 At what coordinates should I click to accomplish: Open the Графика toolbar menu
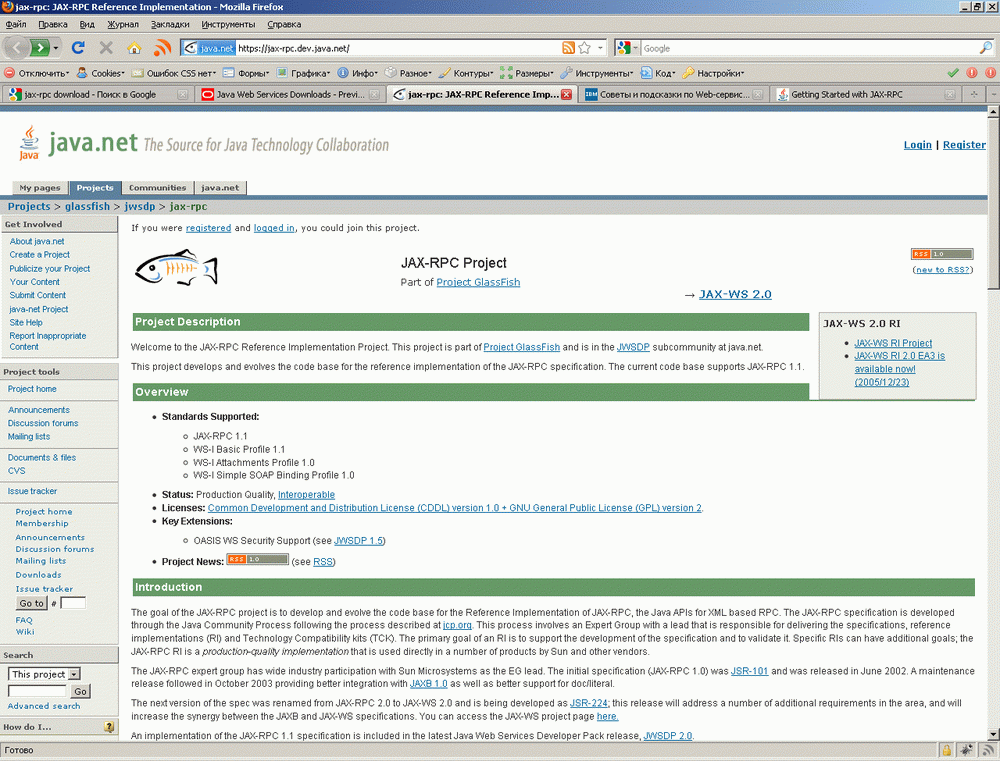tap(304, 73)
